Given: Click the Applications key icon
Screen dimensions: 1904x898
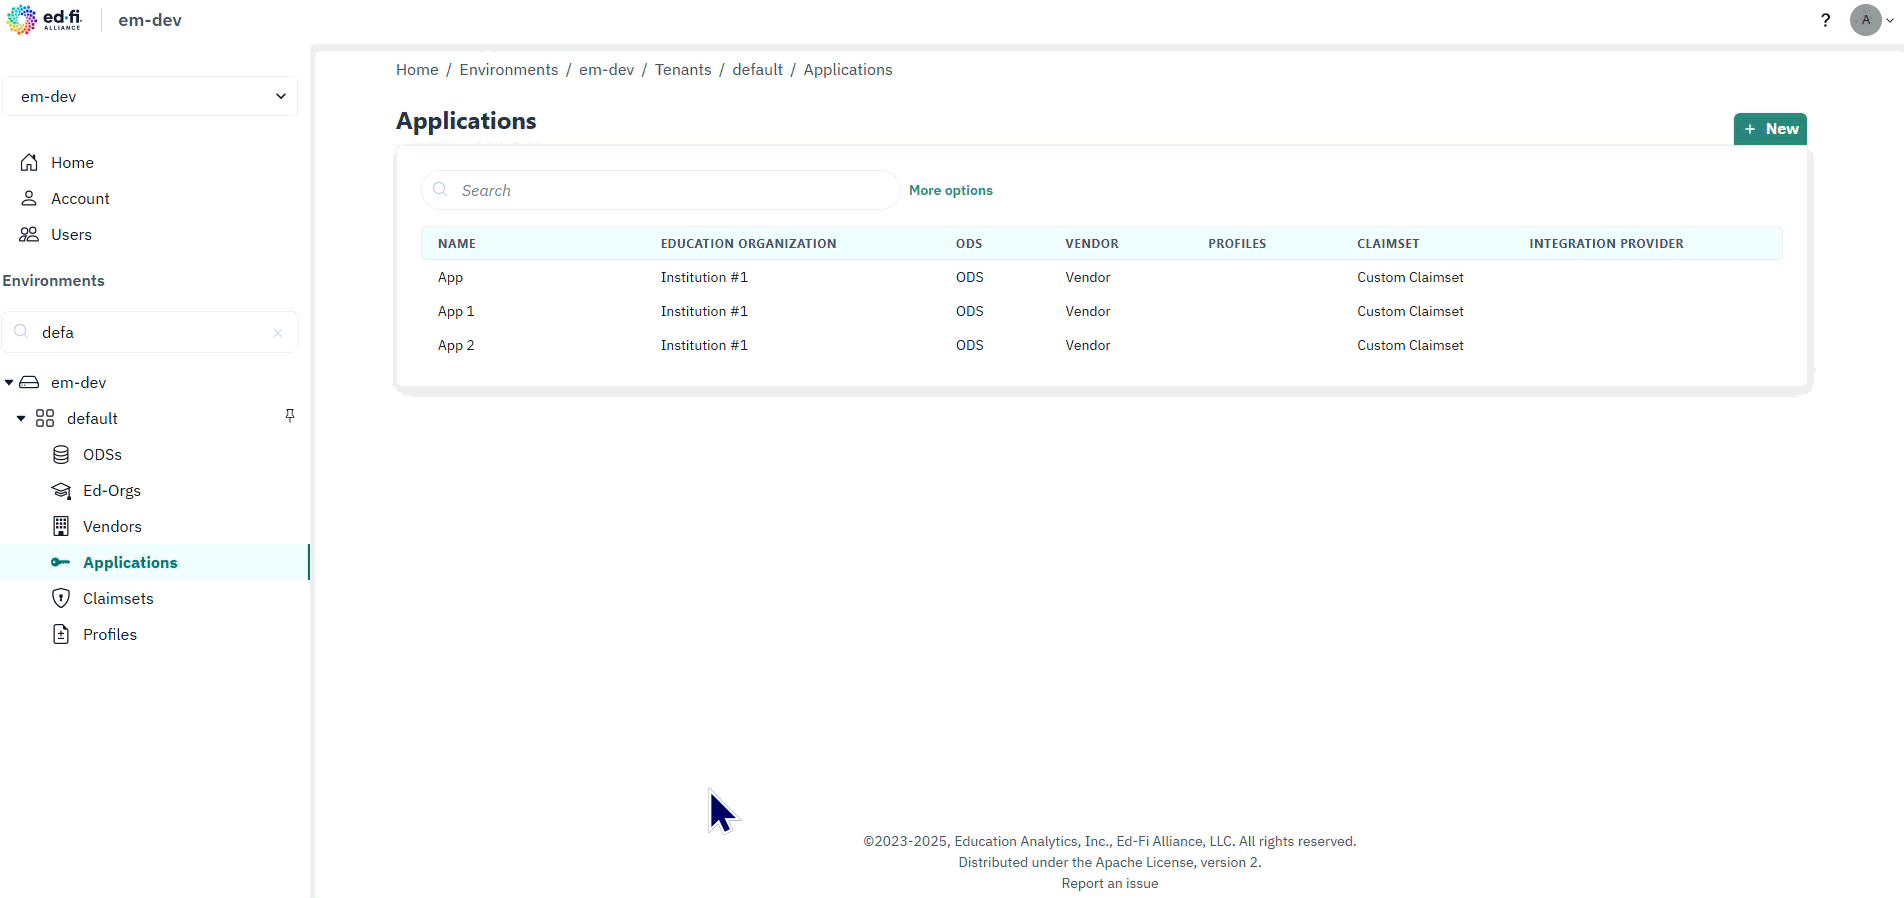Looking at the screenshot, I should pyautogui.click(x=61, y=562).
